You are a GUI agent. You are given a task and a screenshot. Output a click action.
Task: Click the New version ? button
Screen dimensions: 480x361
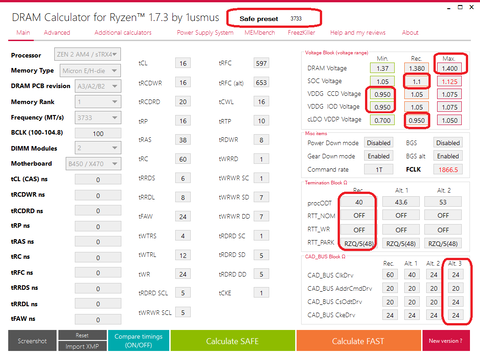(446, 341)
